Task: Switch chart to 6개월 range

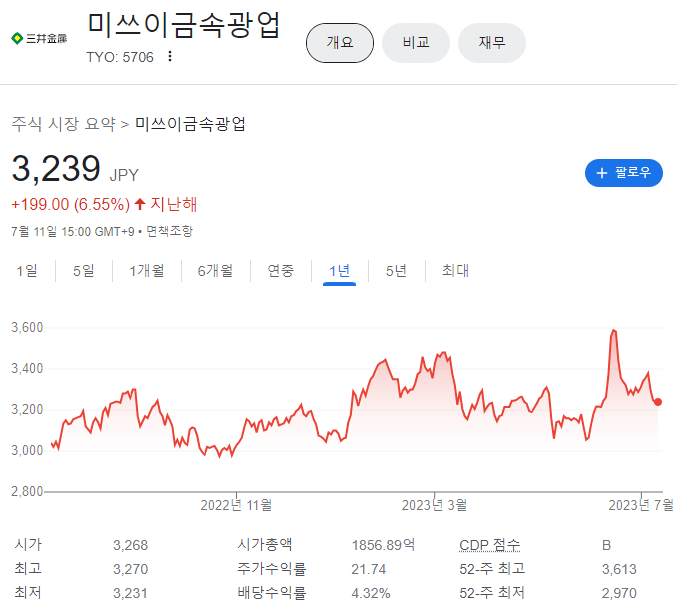Action: click(215, 271)
